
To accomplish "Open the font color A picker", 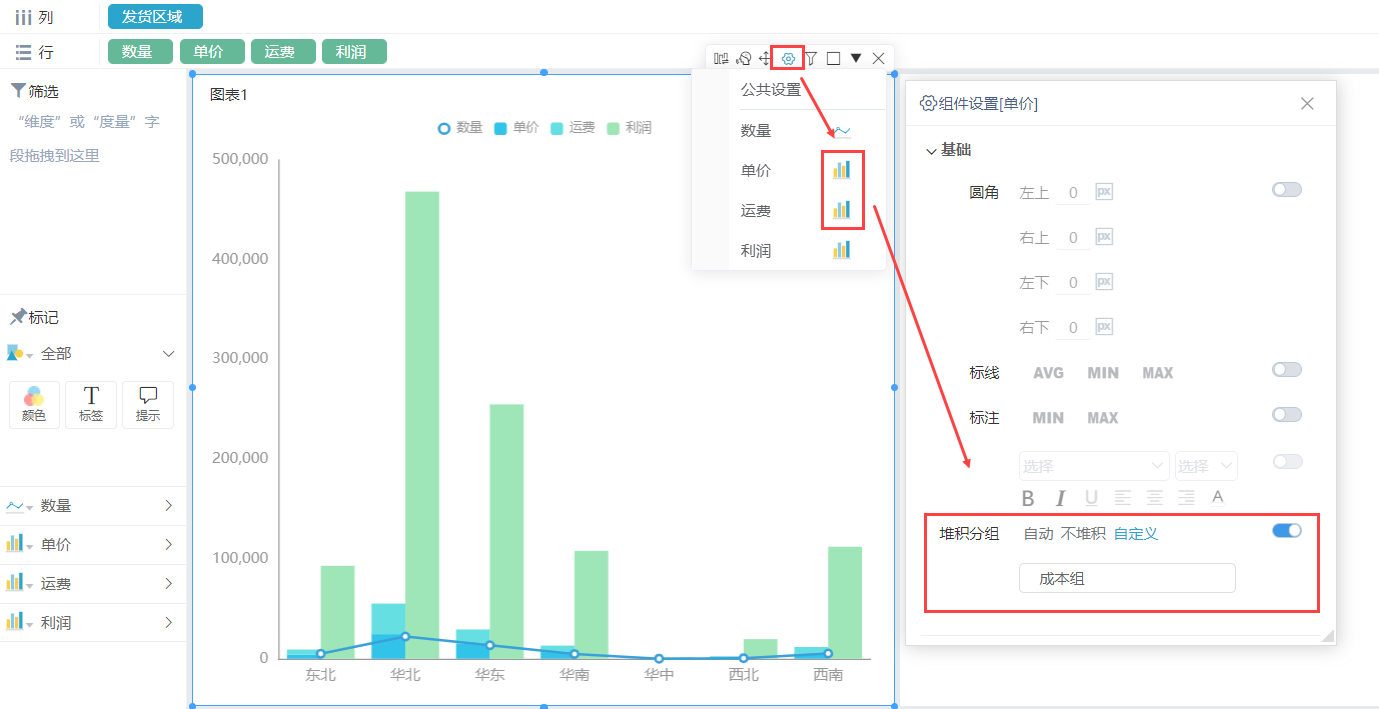I will tap(1217, 497).
